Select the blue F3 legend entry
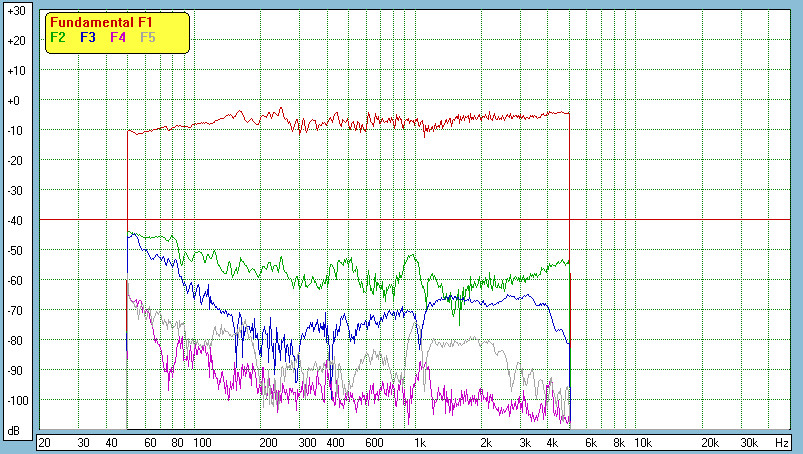Screen dimensions: 803x454 (88, 37)
